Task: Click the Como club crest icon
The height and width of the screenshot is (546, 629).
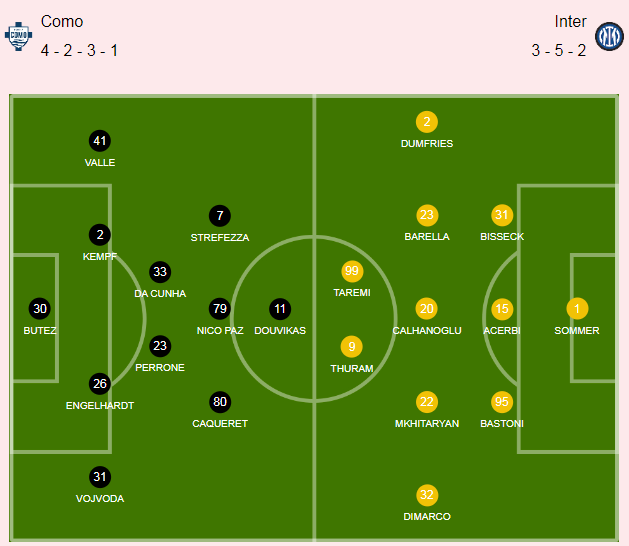Action: [18, 36]
